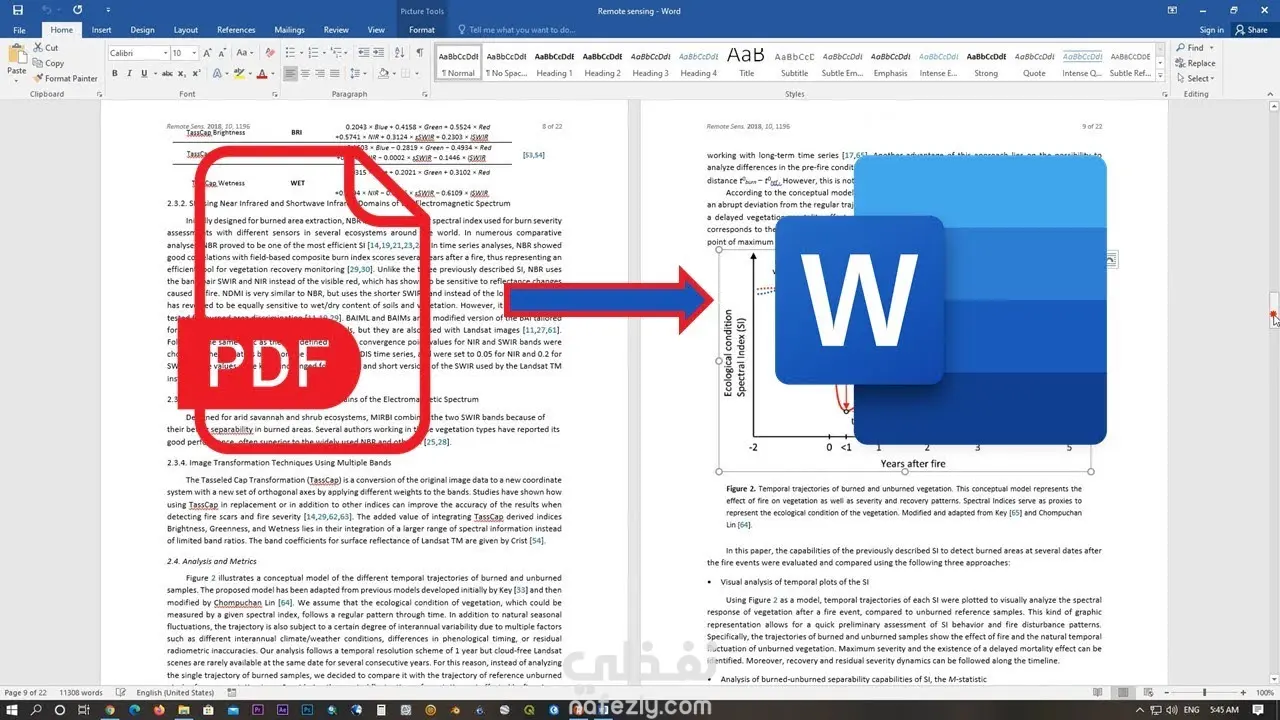Image resolution: width=1280 pixels, height=720 pixels.
Task: Switch to the References tab
Action: [236, 30]
